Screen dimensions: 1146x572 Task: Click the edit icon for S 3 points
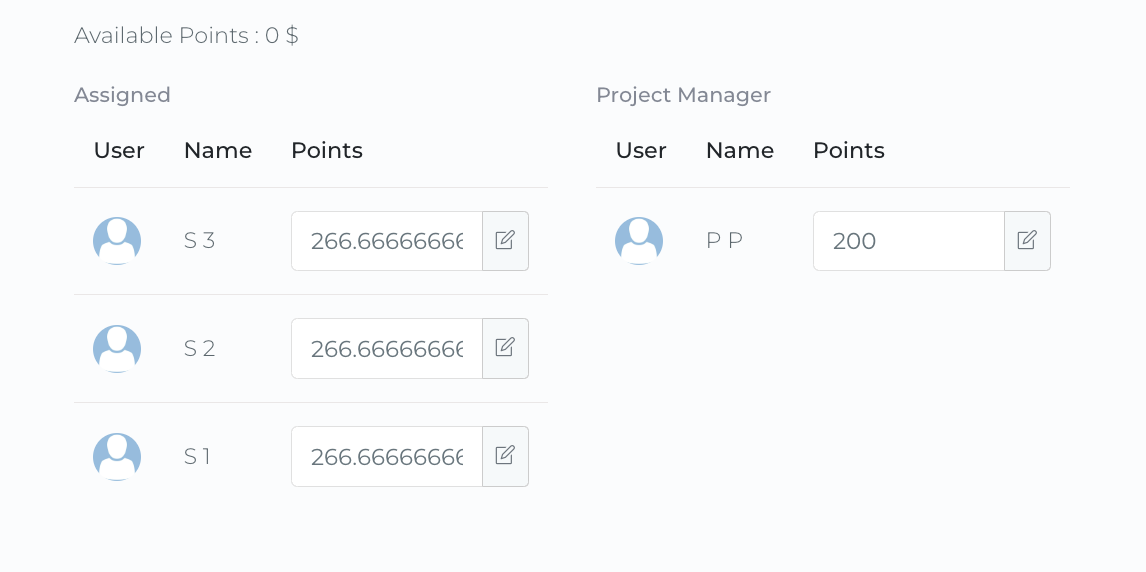click(505, 241)
